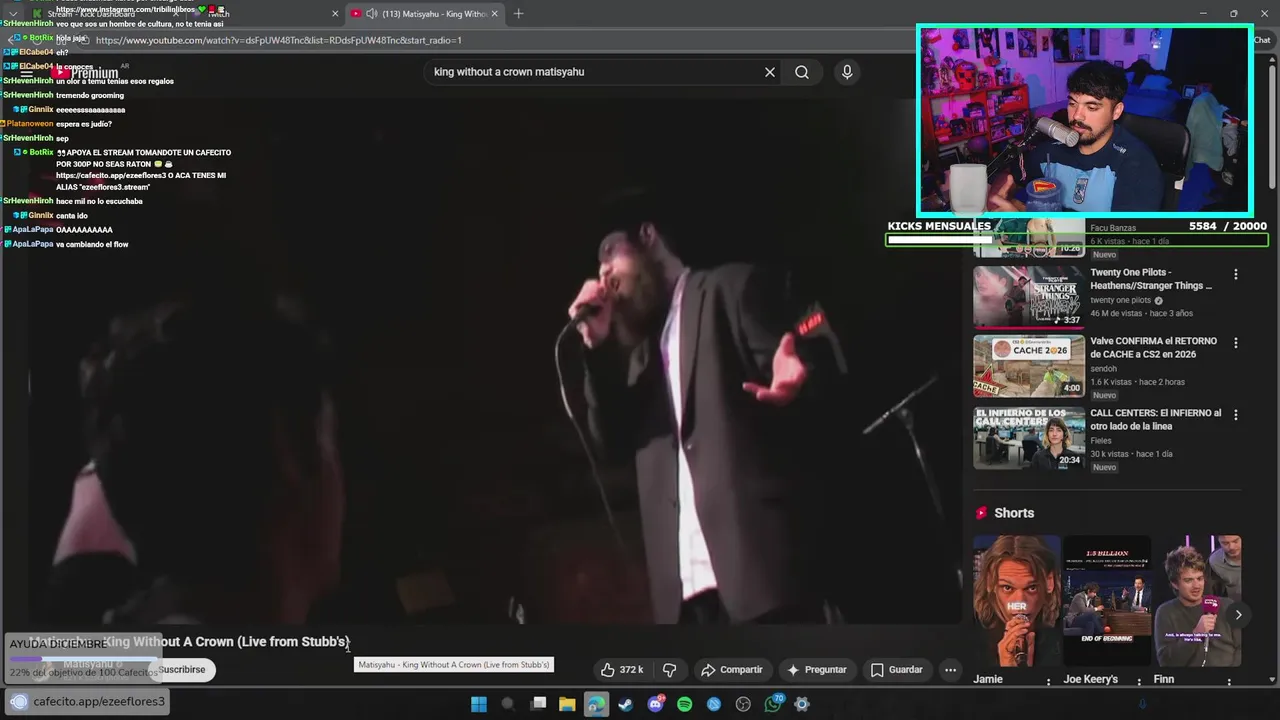Open the sendoh channel link
The width and height of the screenshot is (1280, 720).
tap(1104, 369)
